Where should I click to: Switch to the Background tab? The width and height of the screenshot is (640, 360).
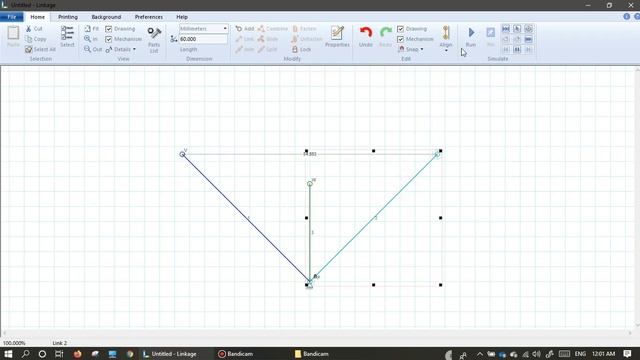click(x=106, y=17)
